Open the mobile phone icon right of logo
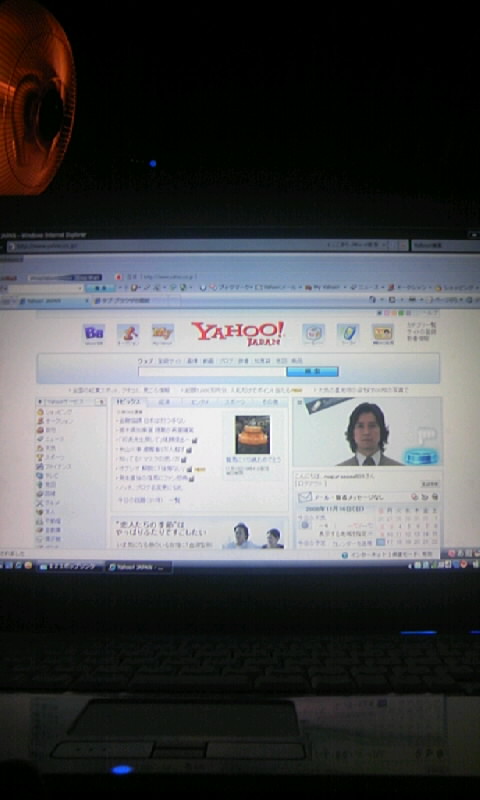480x800 pixels. [x=348, y=334]
